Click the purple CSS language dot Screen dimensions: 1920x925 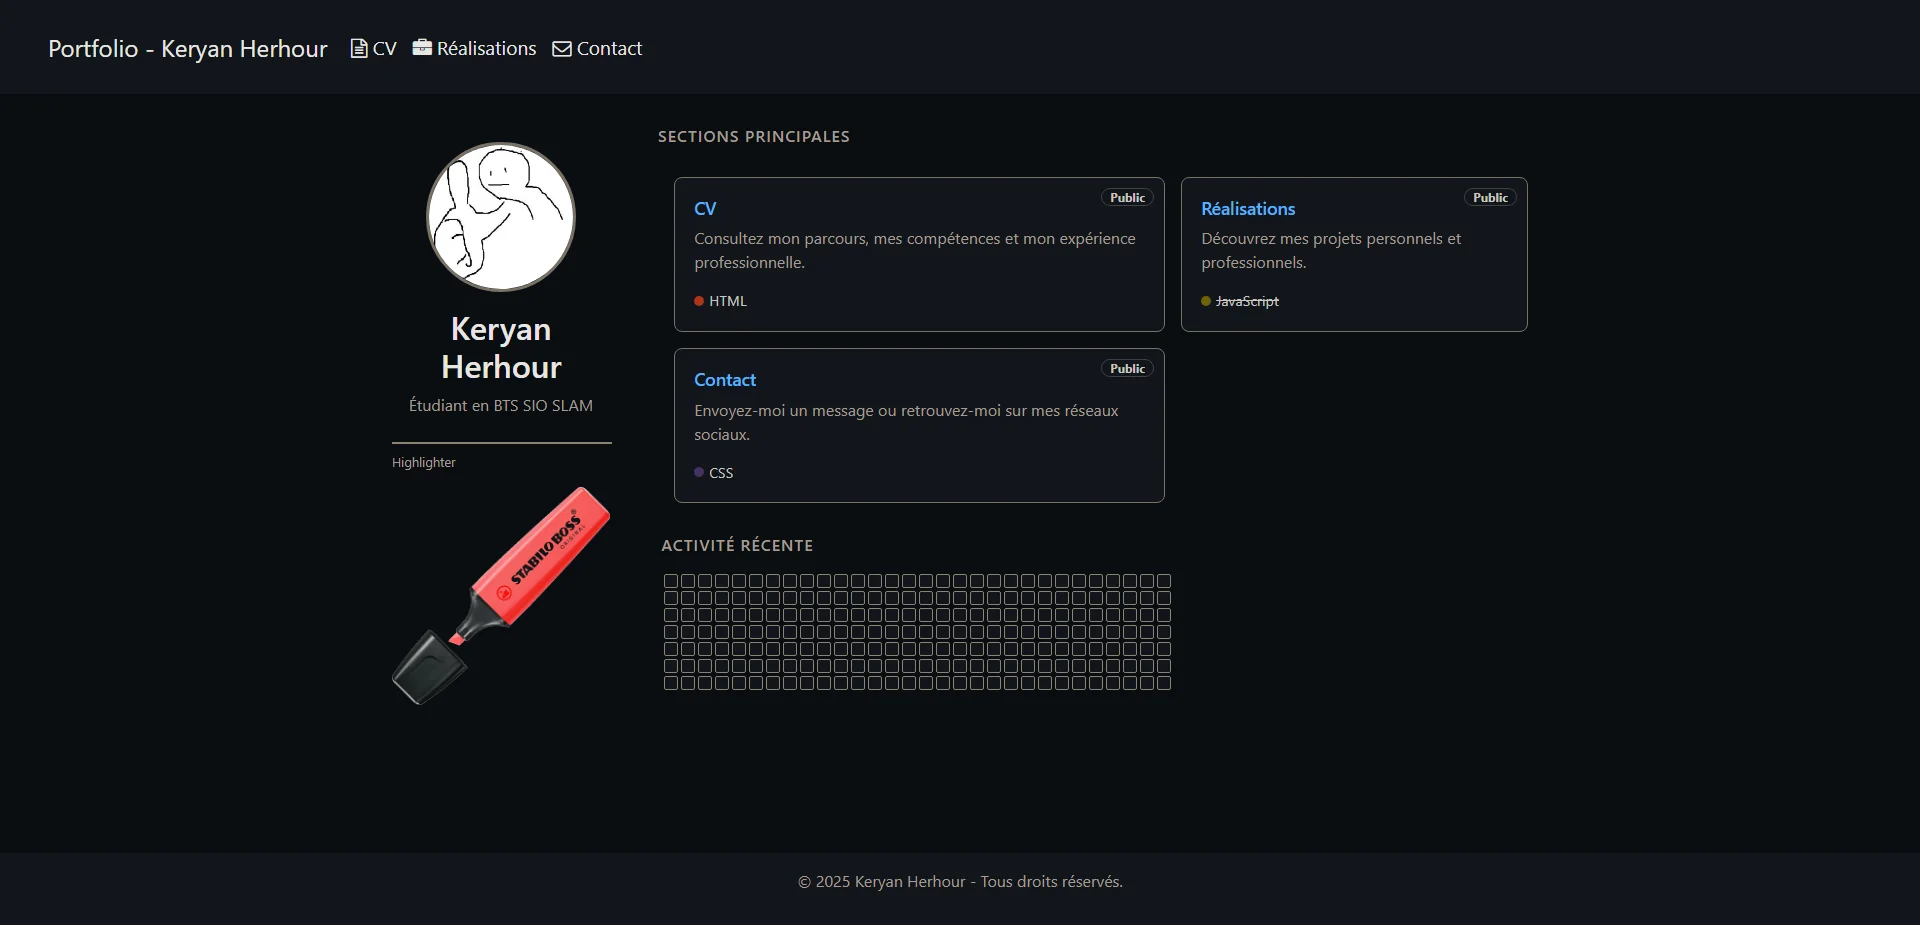[699, 472]
